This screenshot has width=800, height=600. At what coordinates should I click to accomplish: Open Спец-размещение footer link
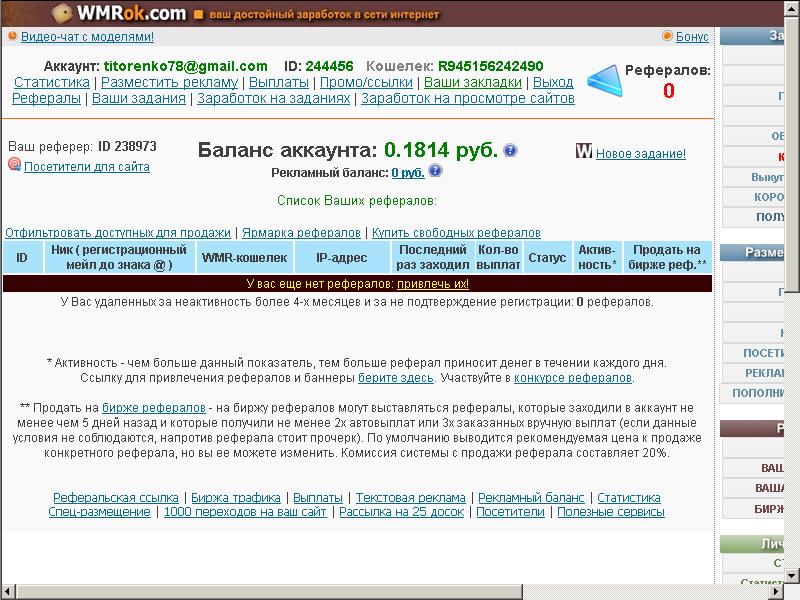pyautogui.click(x=99, y=512)
